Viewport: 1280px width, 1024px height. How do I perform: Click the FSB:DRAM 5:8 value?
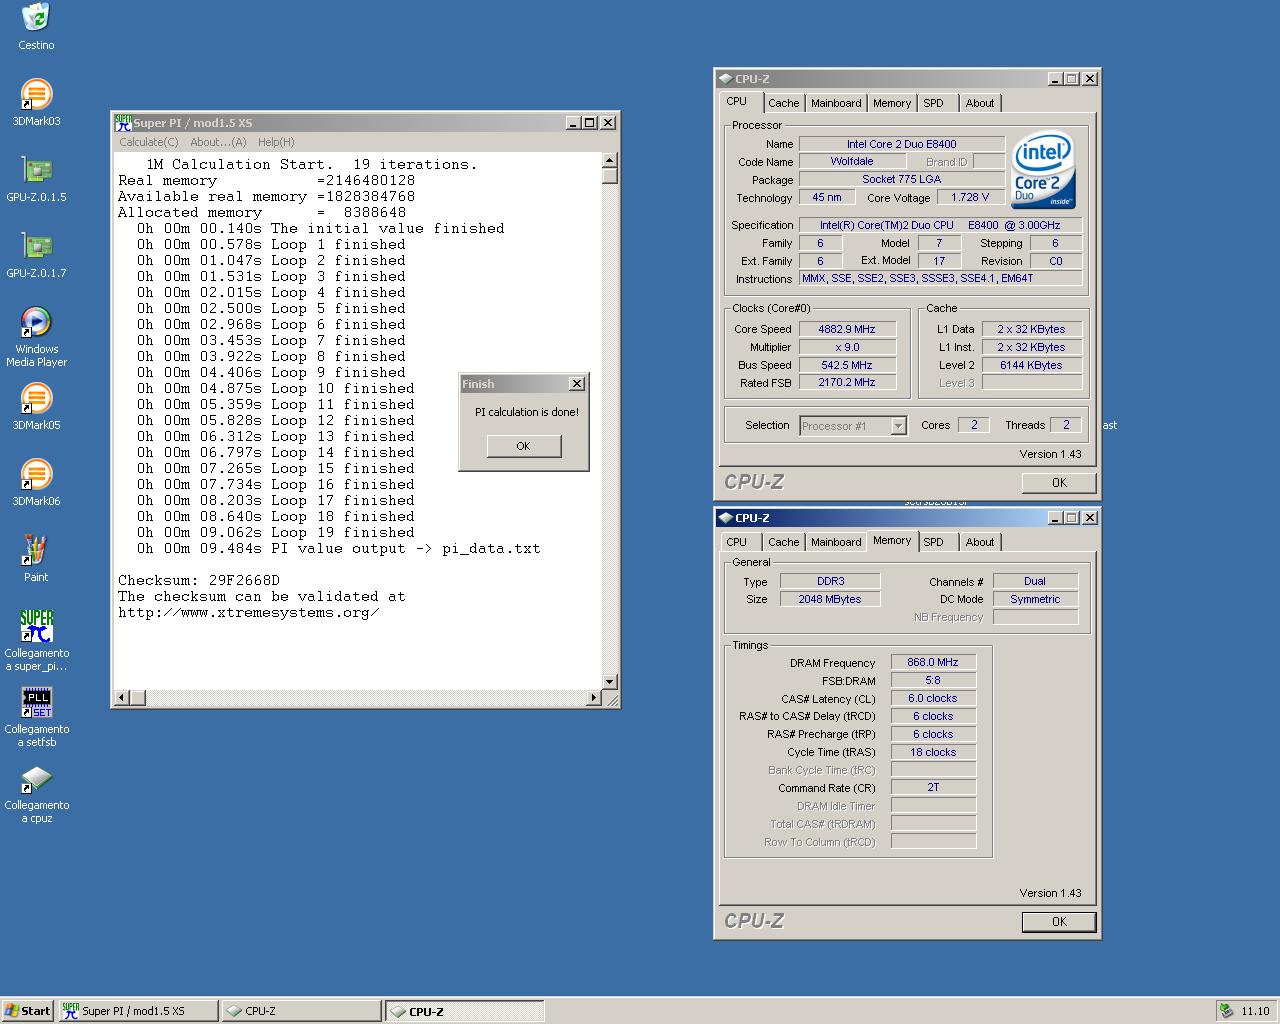point(933,681)
